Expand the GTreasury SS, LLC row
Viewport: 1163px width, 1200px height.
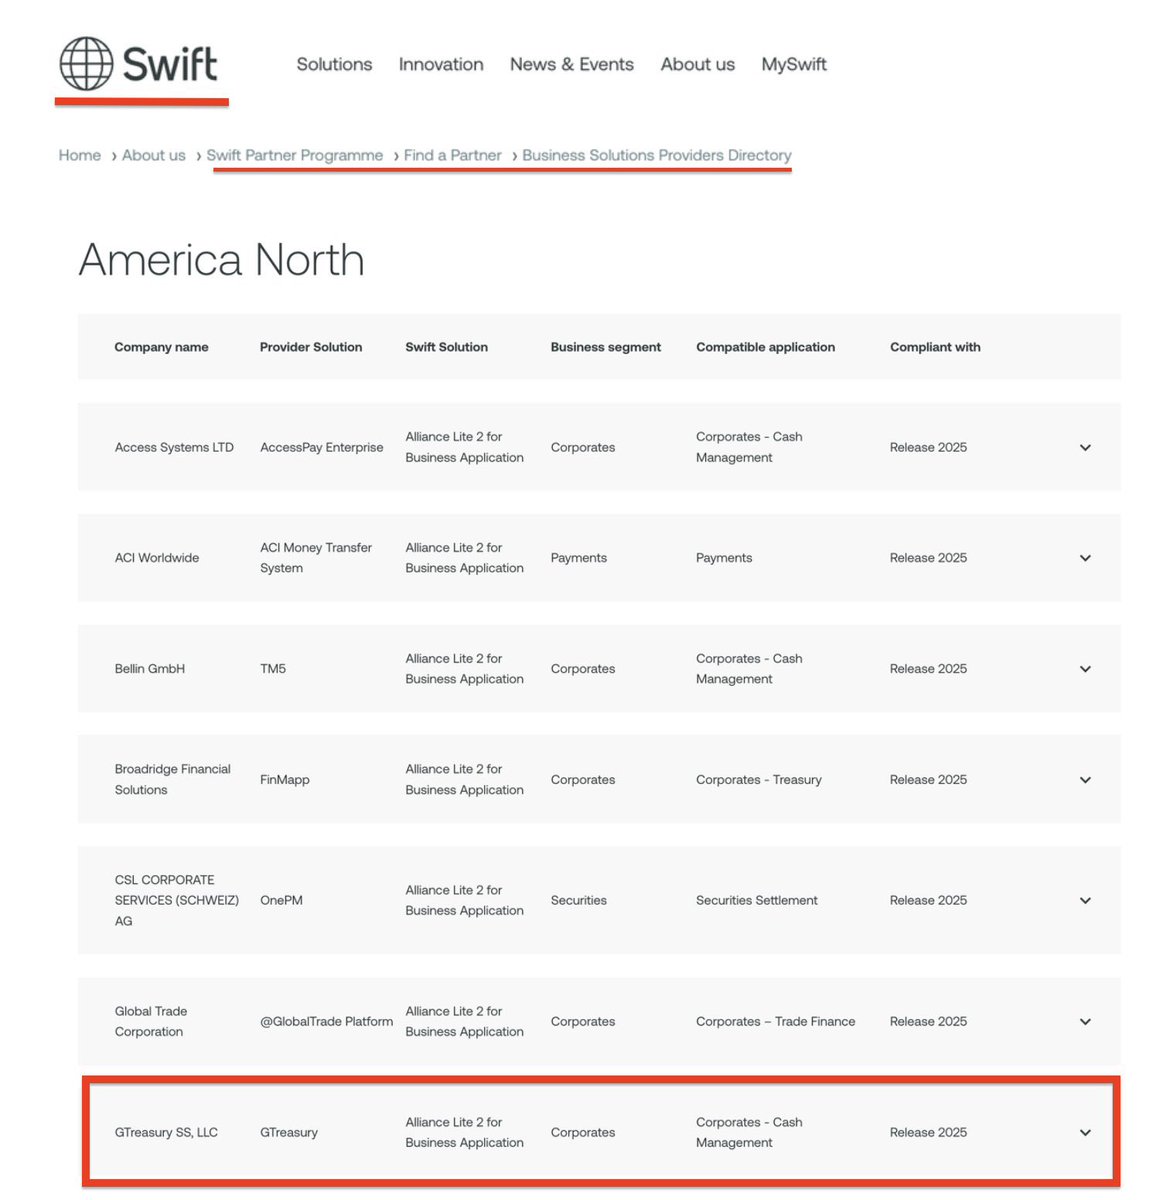pyautogui.click(x=1085, y=1132)
